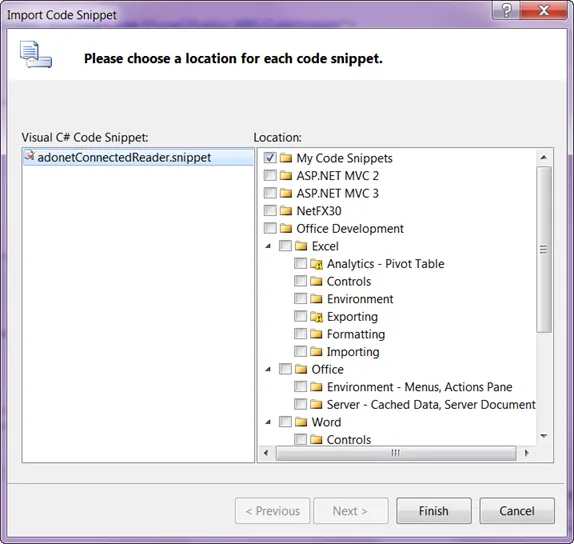Check the Environment - Menus, Actions Pane checkbox

[x=301, y=386]
